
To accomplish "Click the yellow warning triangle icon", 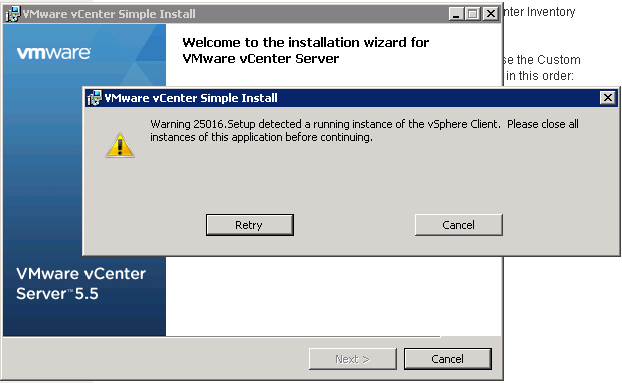I will coord(120,146).
